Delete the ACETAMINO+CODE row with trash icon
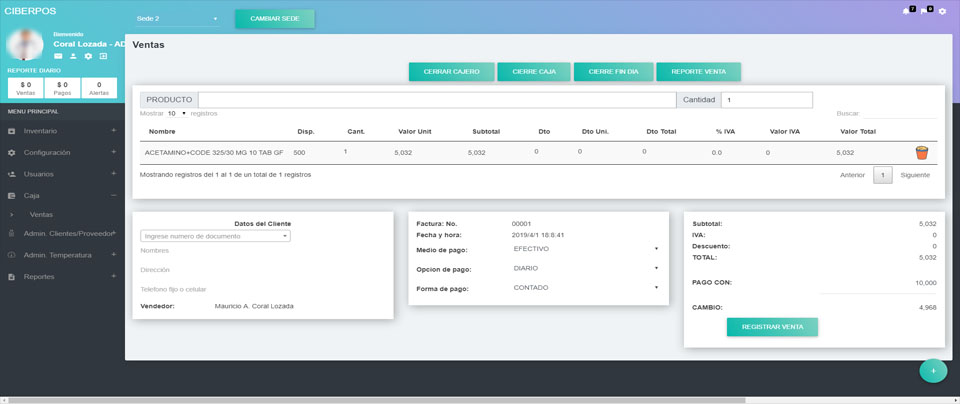This screenshot has width=960, height=404. (921, 152)
